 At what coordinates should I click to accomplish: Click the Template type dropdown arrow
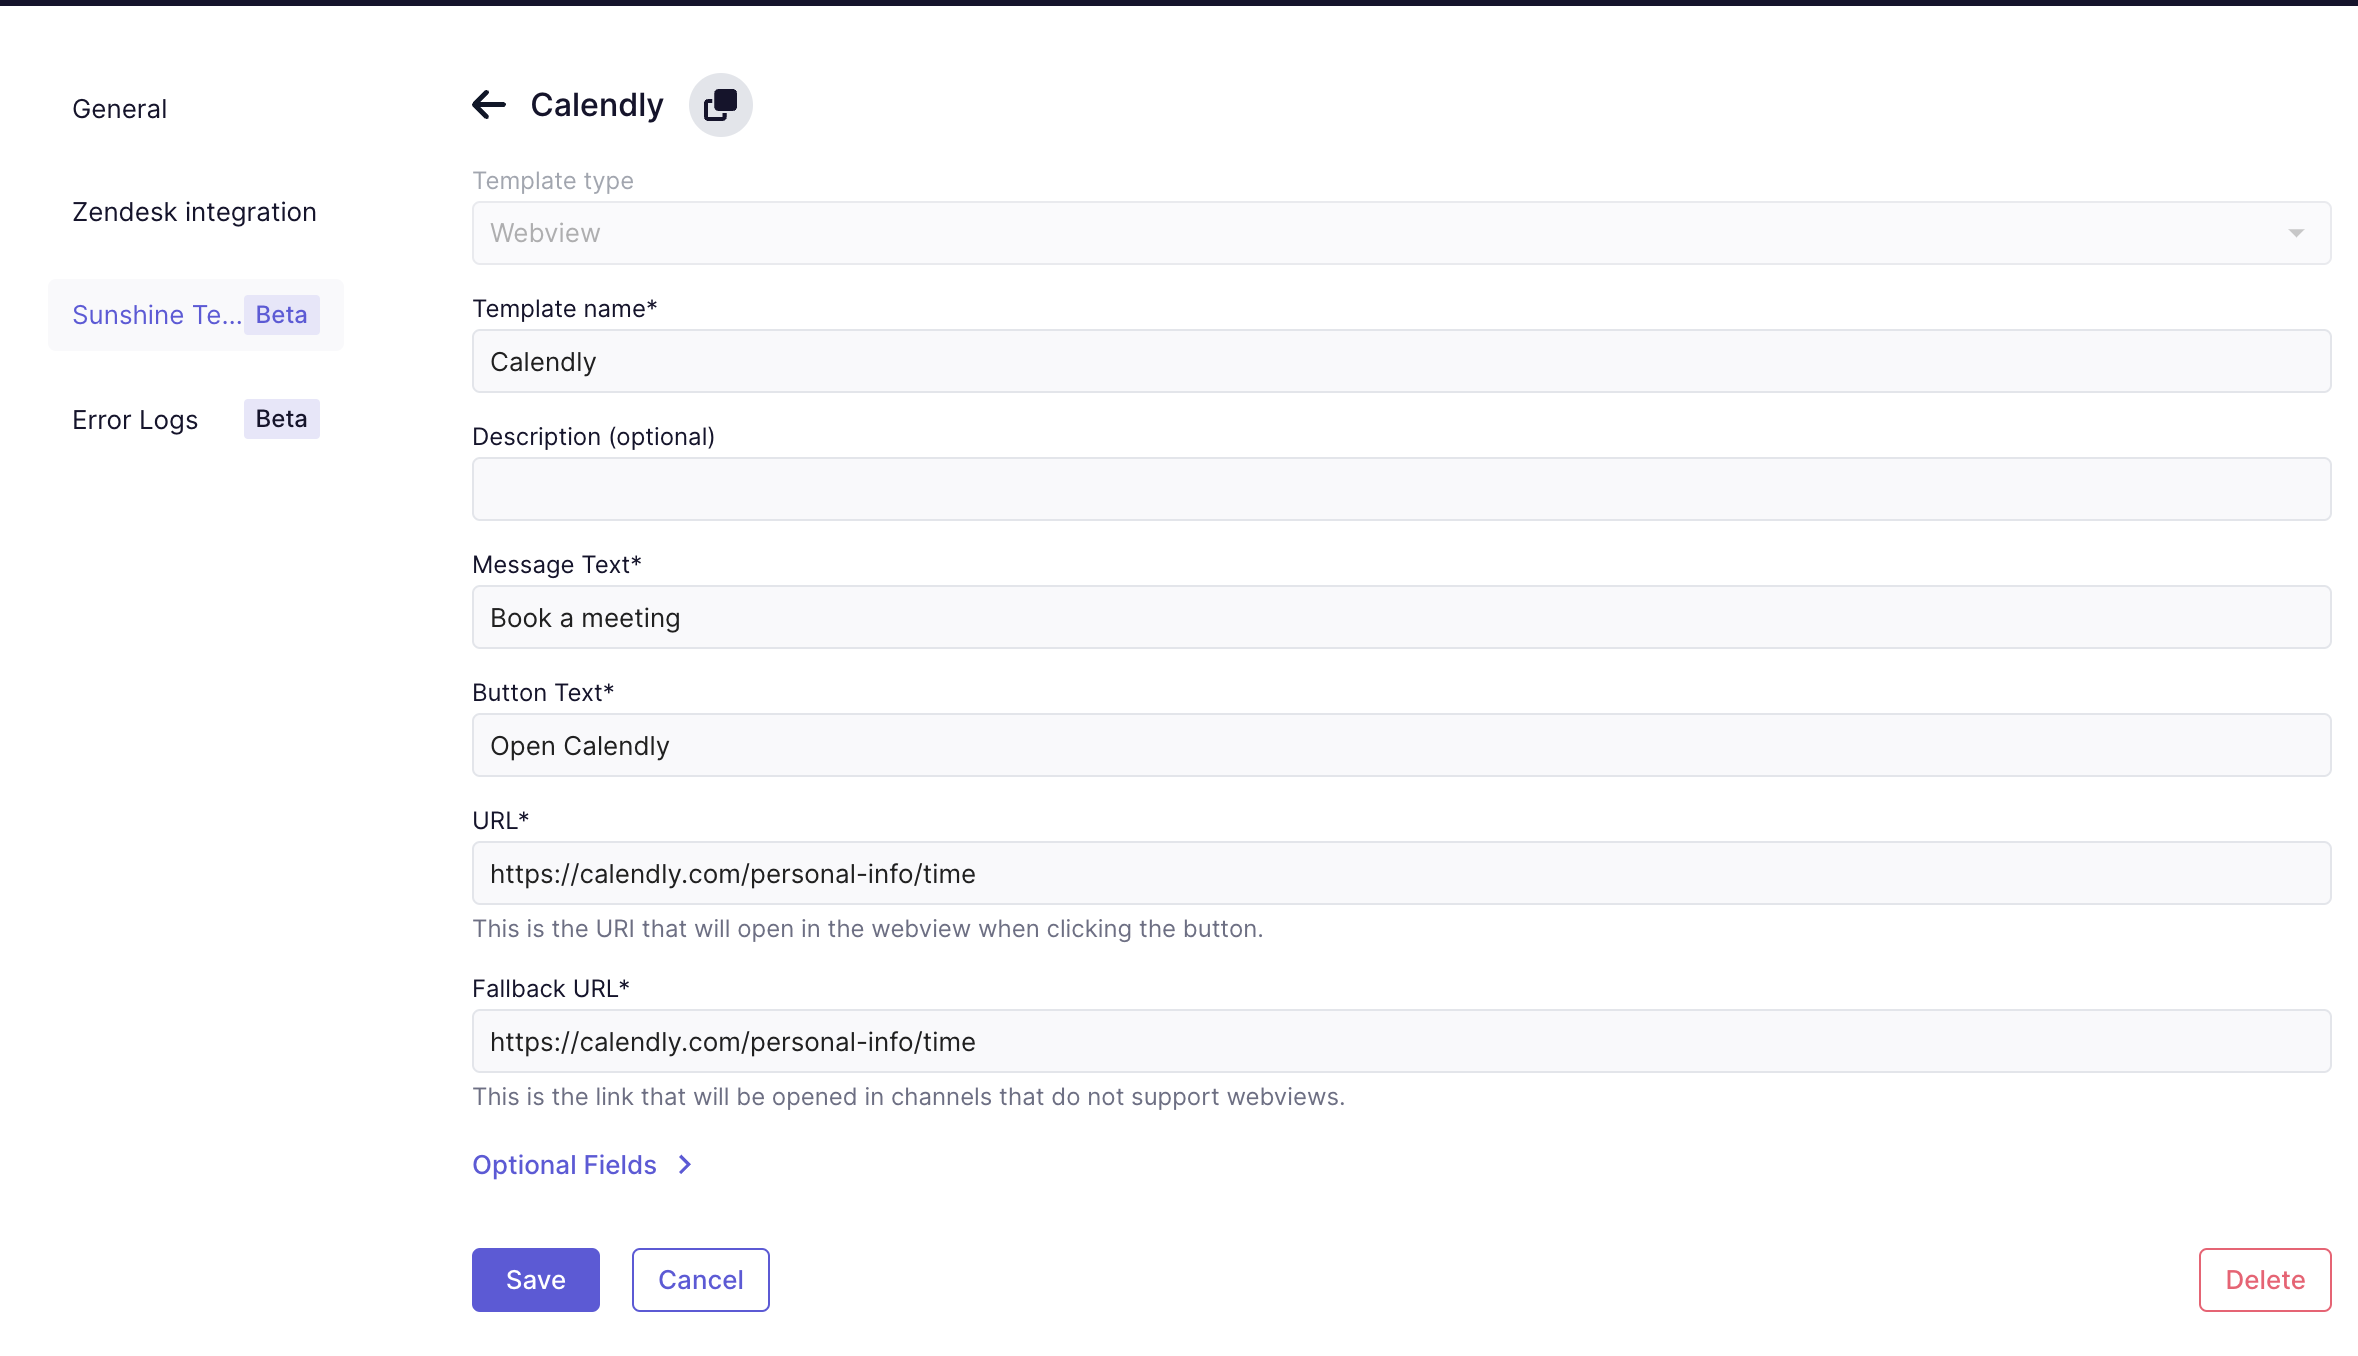(2295, 233)
